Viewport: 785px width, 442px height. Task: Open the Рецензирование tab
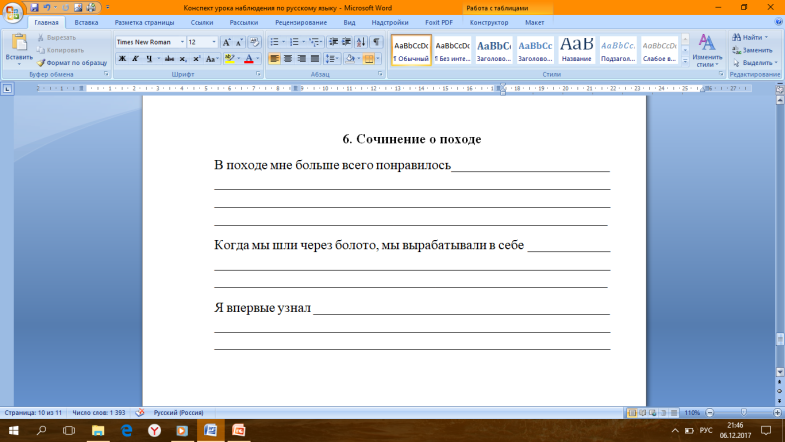(x=301, y=23)
